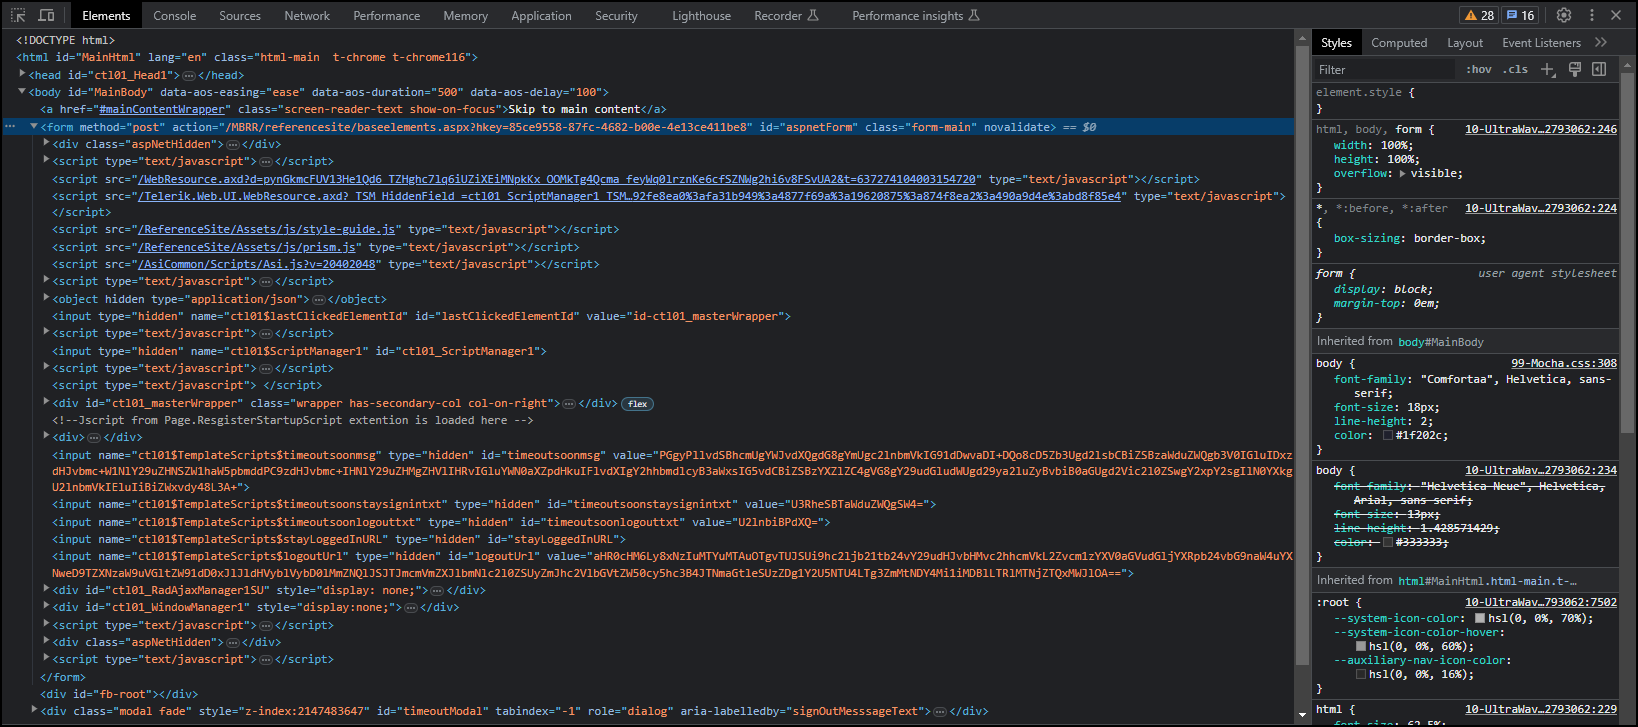The height and width of the screenshot is (727, 1638).
Task: Switch to the Layout pane tab
Action: click(x=1465, y=42)
